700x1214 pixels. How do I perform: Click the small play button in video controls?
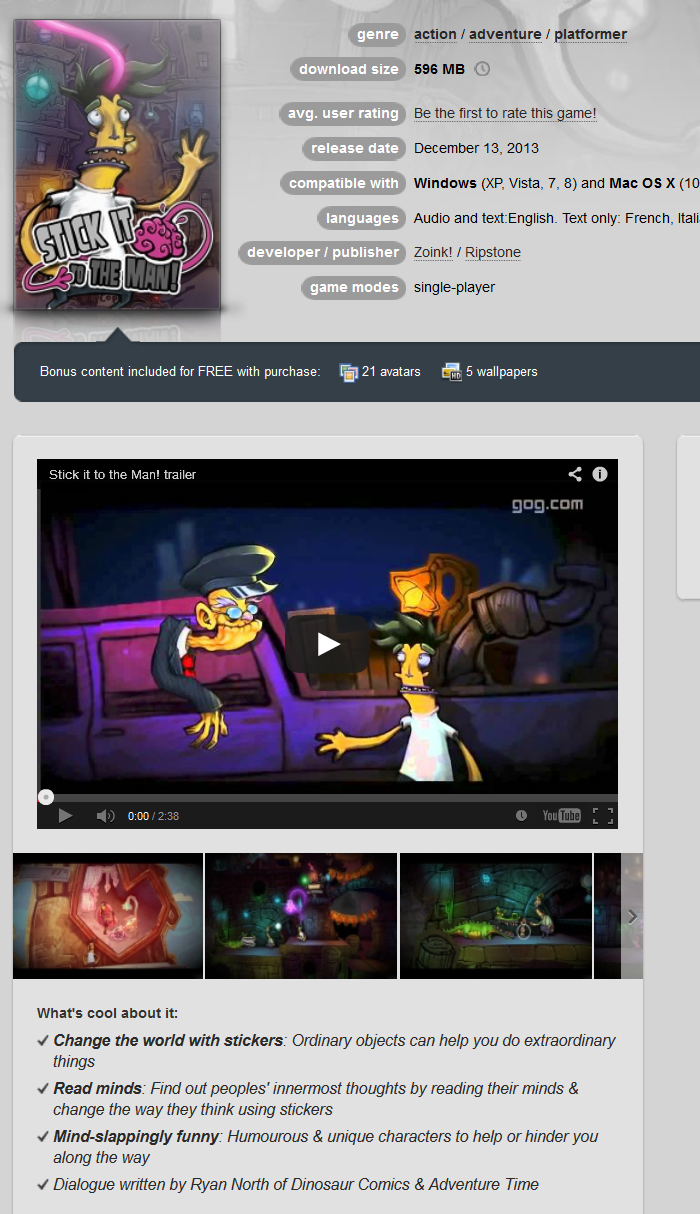pyautogui.click(x=65, y=816)
